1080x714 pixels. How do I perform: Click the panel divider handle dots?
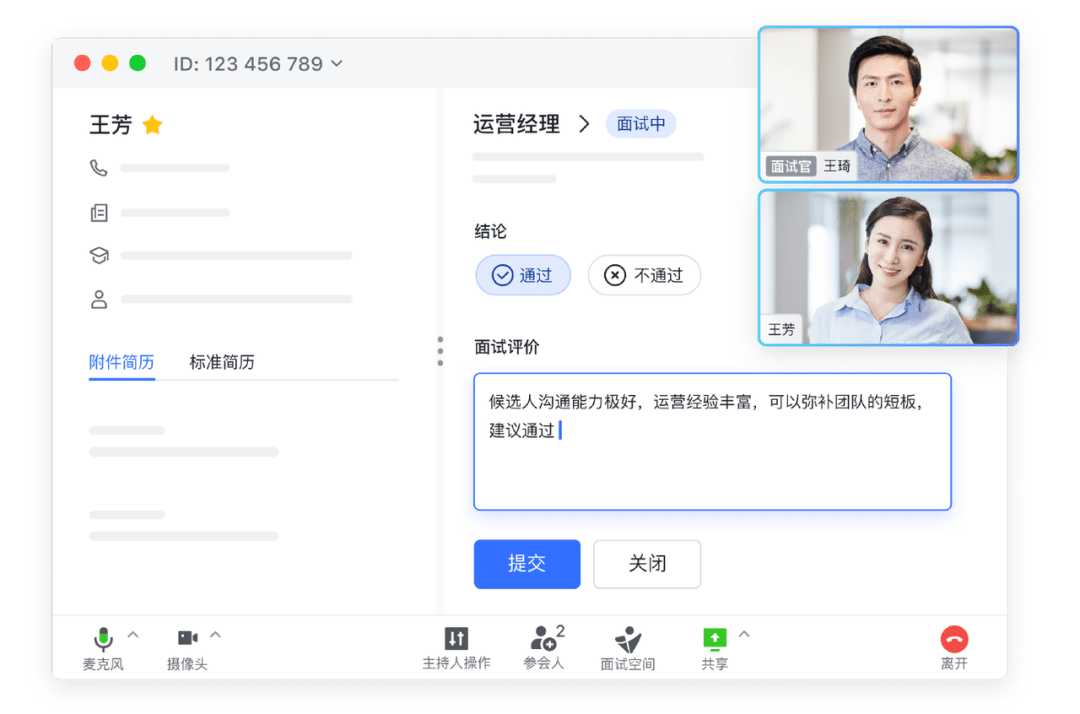440,351
